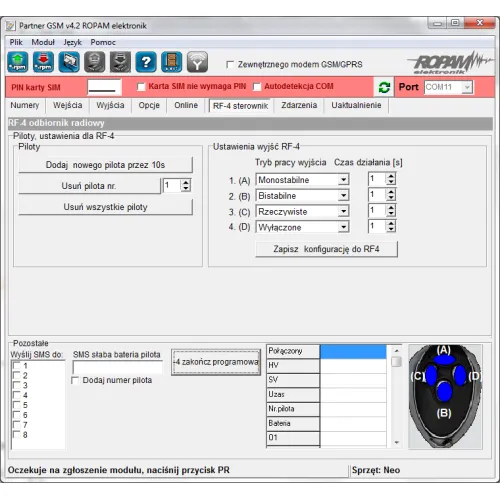Click the green refresh COM ports icon
Viewport: 500px width, 500px height.
[384, 87]
